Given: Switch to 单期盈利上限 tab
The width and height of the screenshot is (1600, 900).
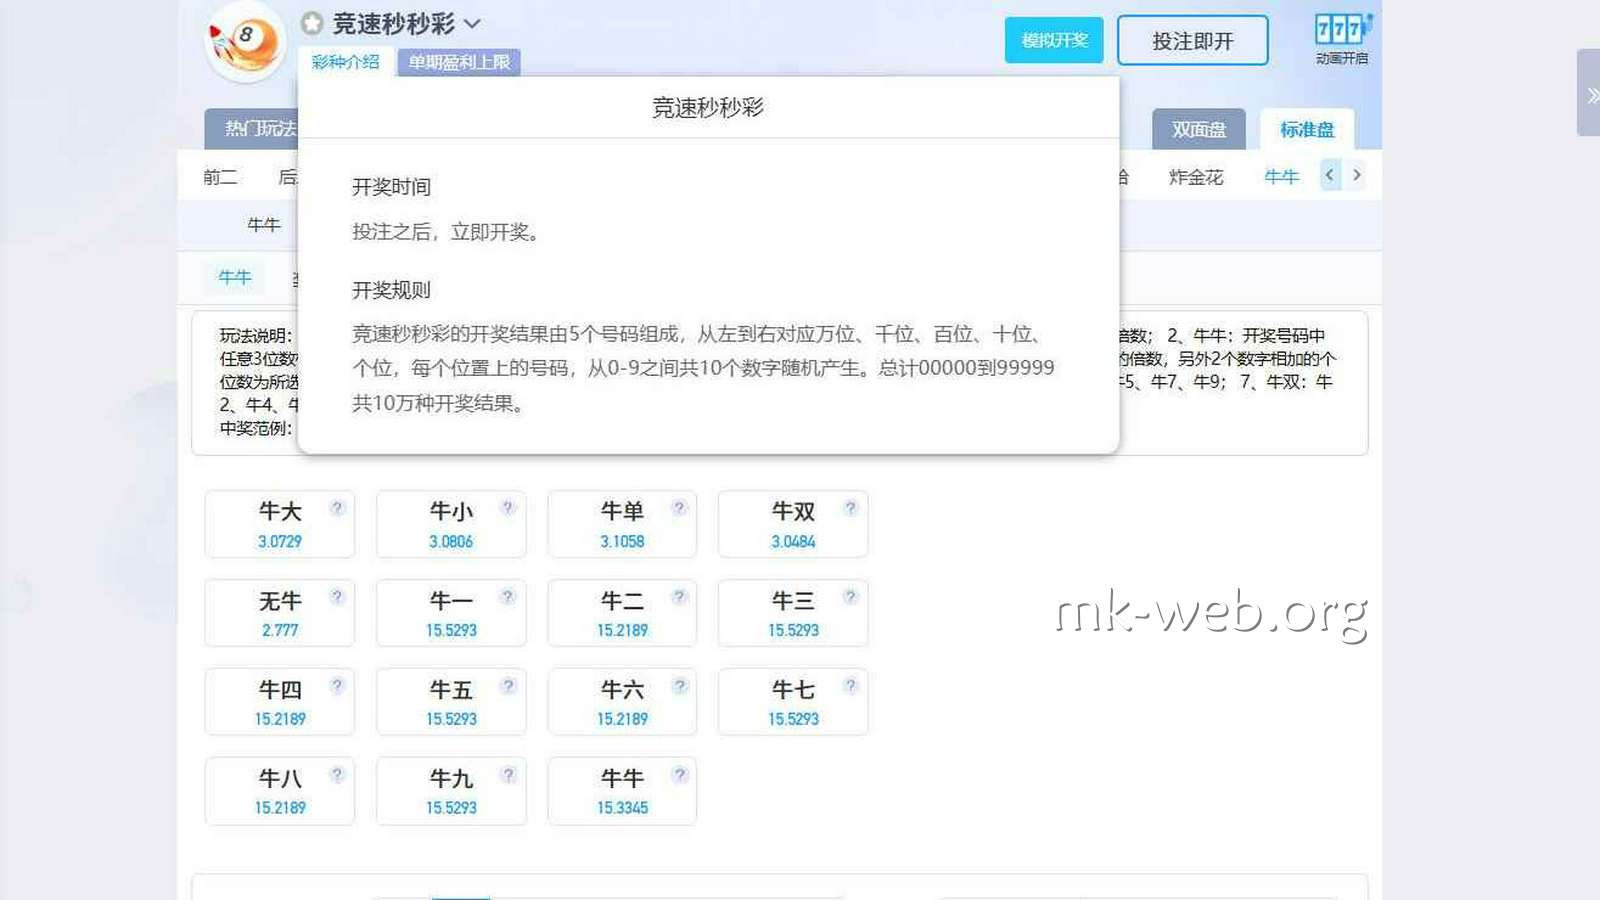Looking at the screenshot, I should [459, 62].
